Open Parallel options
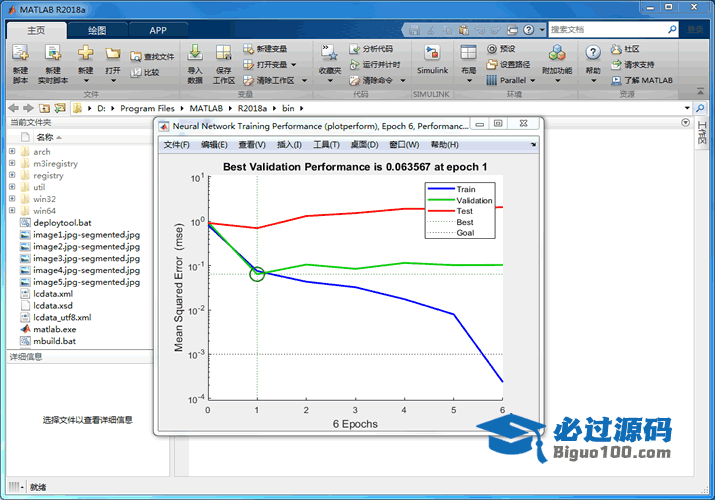Screen dimensions: 715x500 (x=510, y=80)
